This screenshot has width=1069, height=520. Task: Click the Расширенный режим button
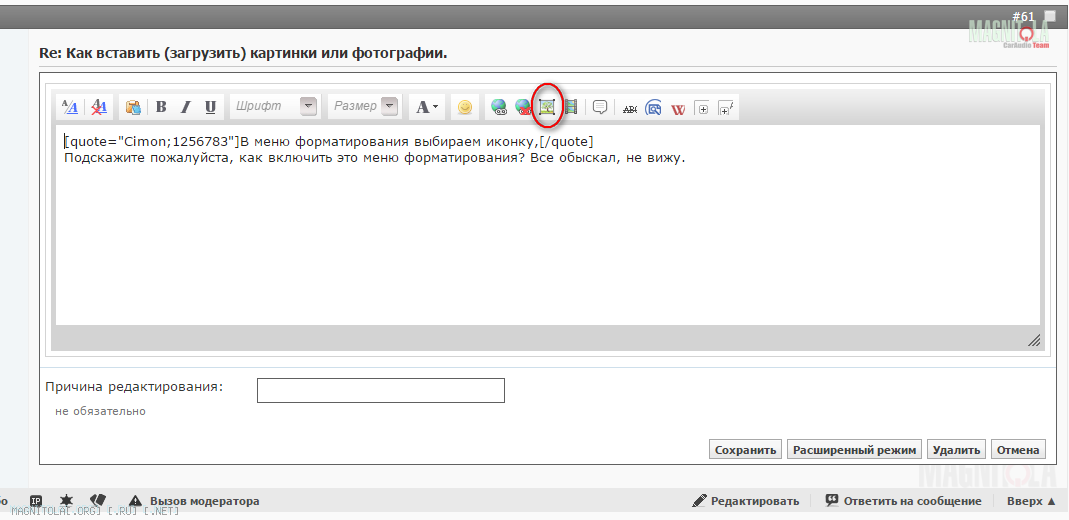[x=854, y=450]
